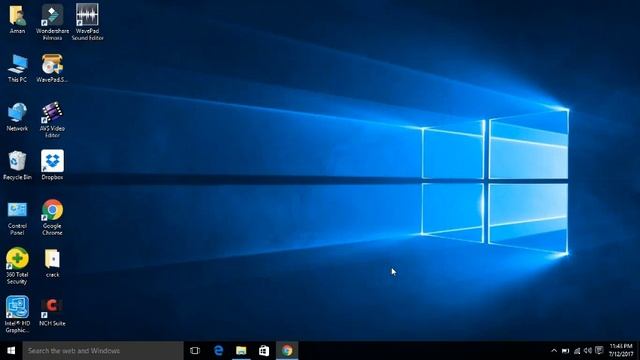Viewport: 640px width, 360px height.
Task: Launch Microsoft Edge from the taskbar
Action: pyautogui.click(x=218, y=351)
